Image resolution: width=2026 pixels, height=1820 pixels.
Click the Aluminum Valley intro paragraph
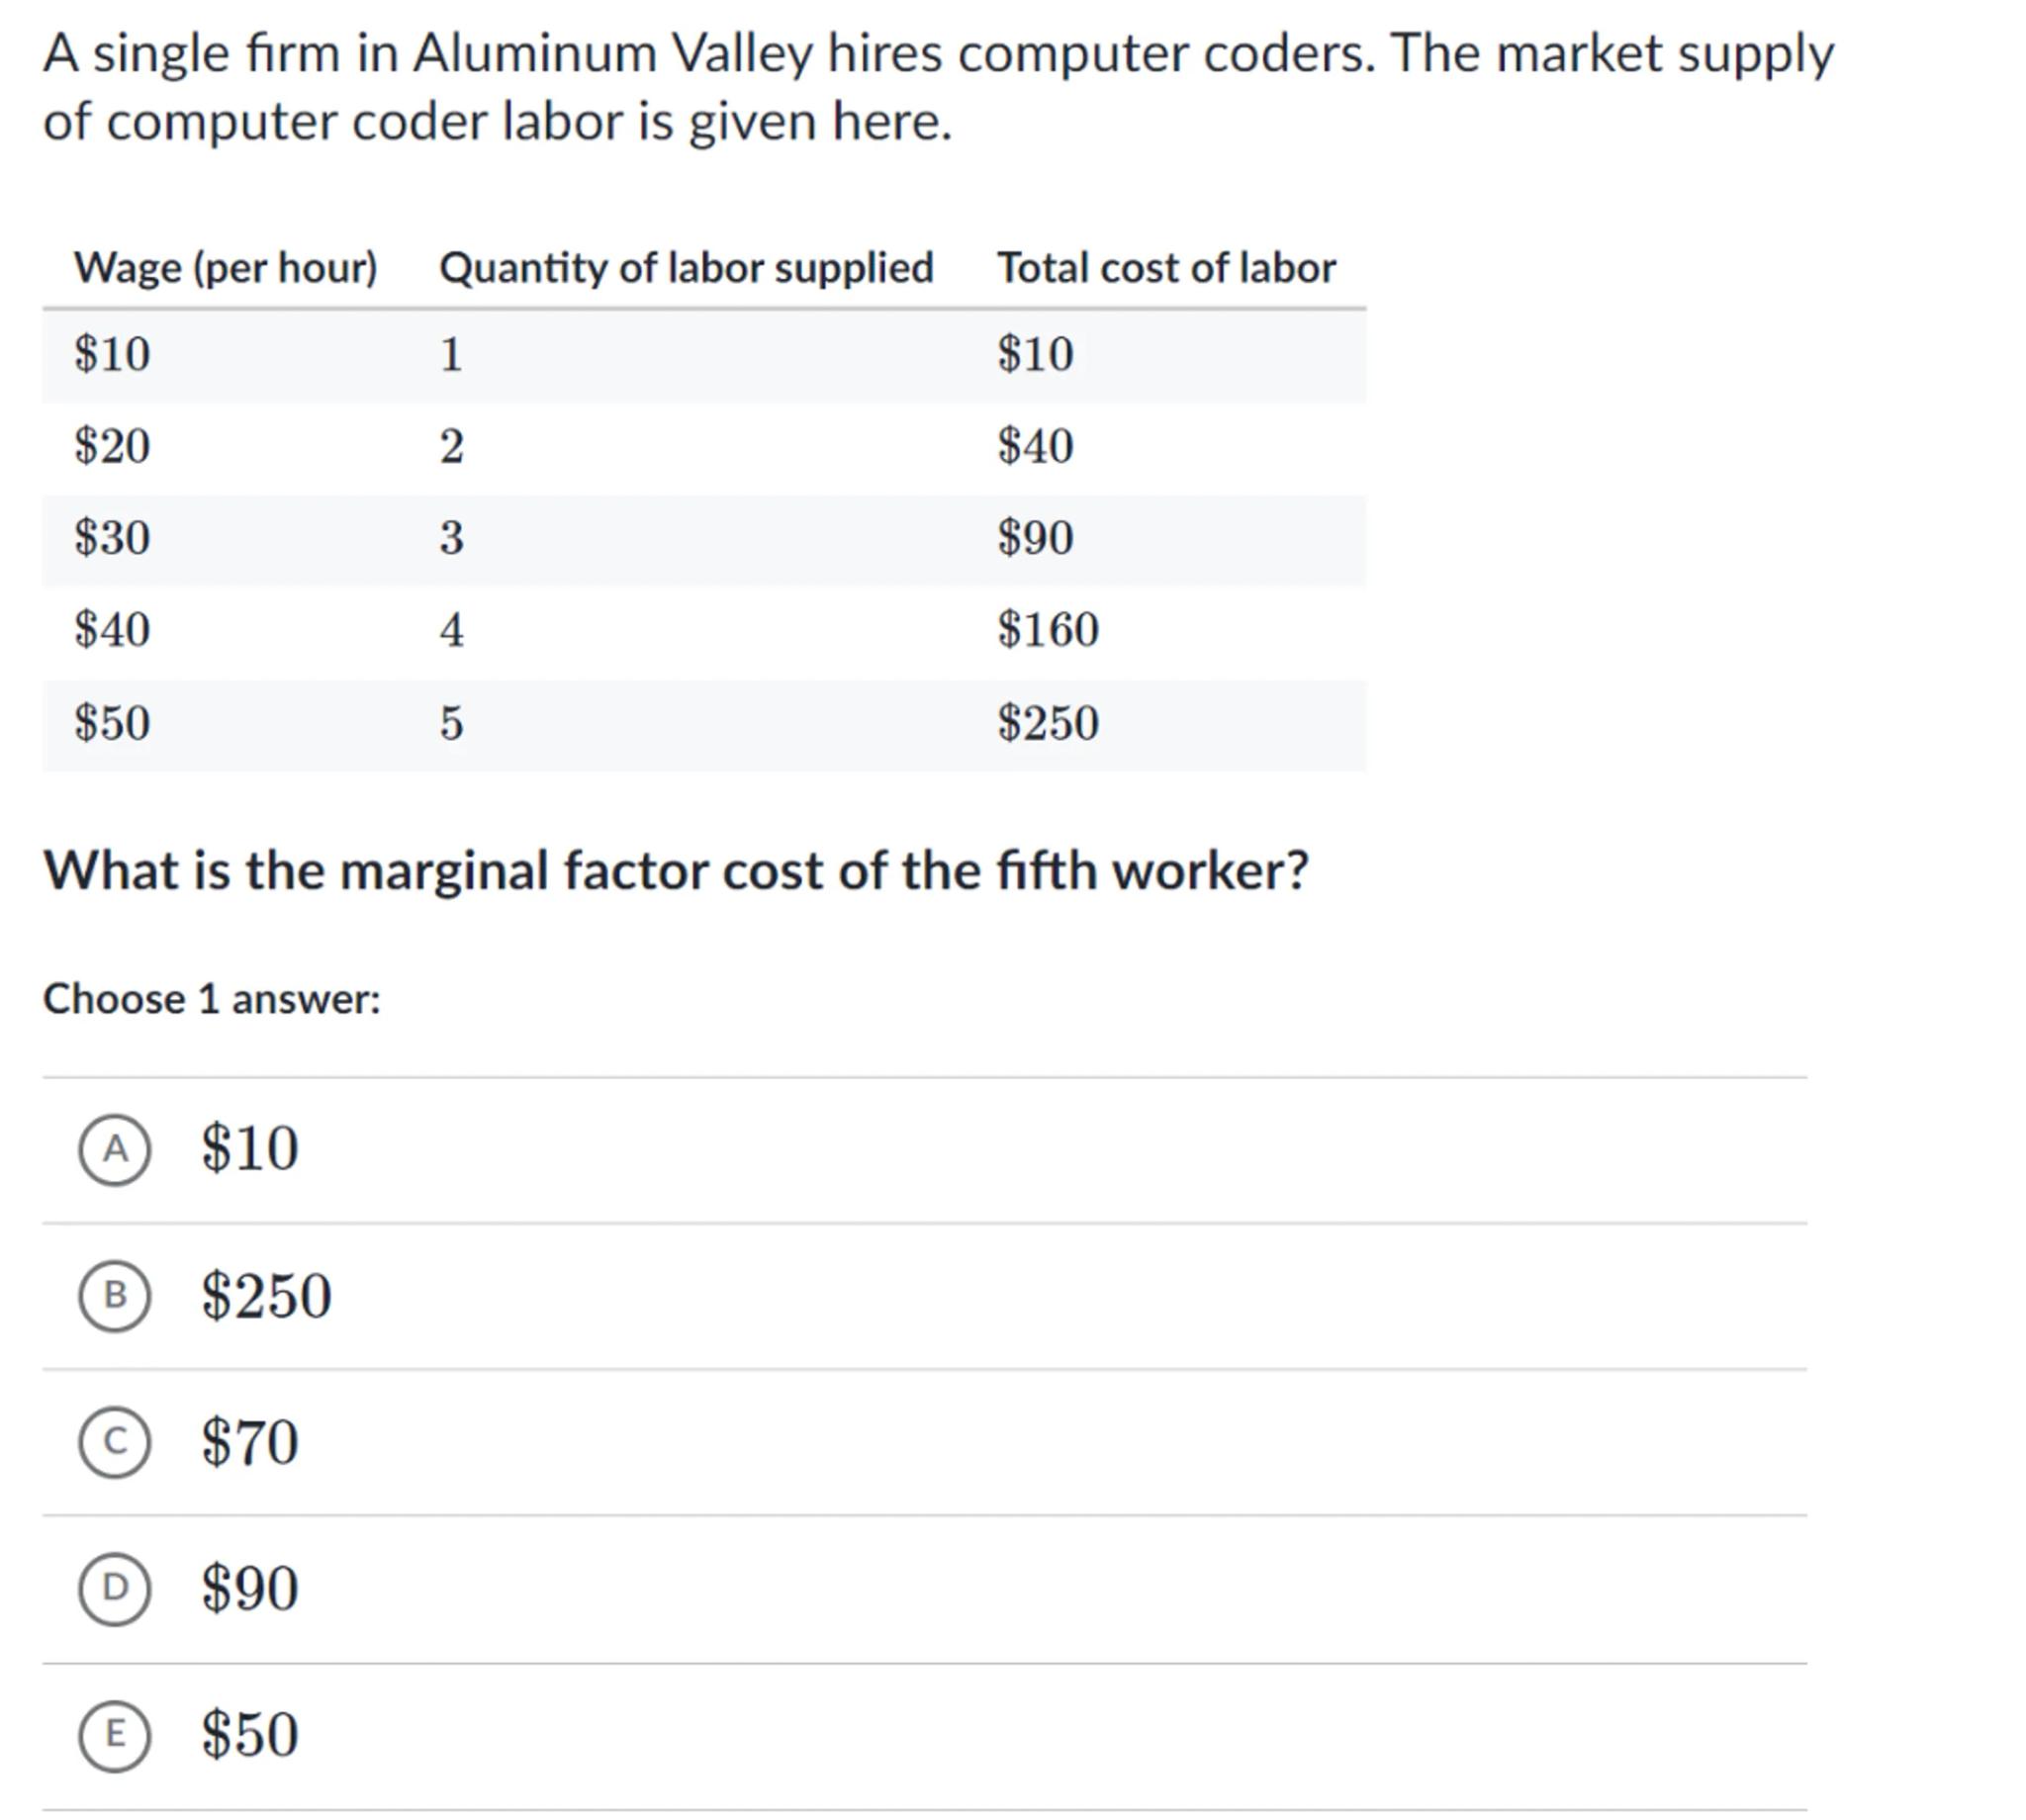938,87
